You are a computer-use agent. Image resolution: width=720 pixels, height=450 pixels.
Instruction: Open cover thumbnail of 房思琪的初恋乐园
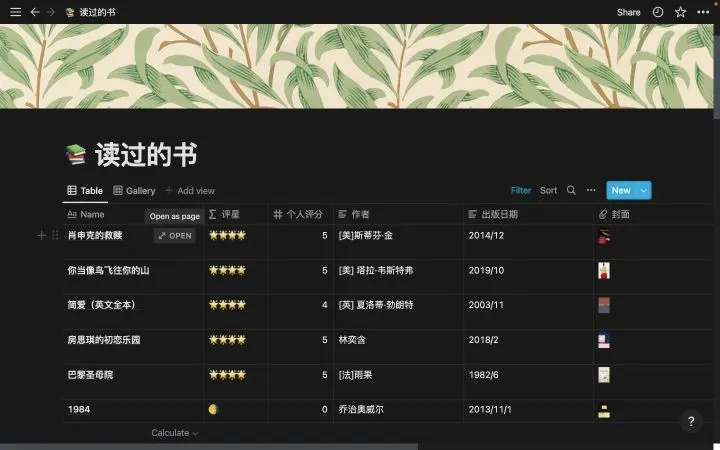point(604,340)
